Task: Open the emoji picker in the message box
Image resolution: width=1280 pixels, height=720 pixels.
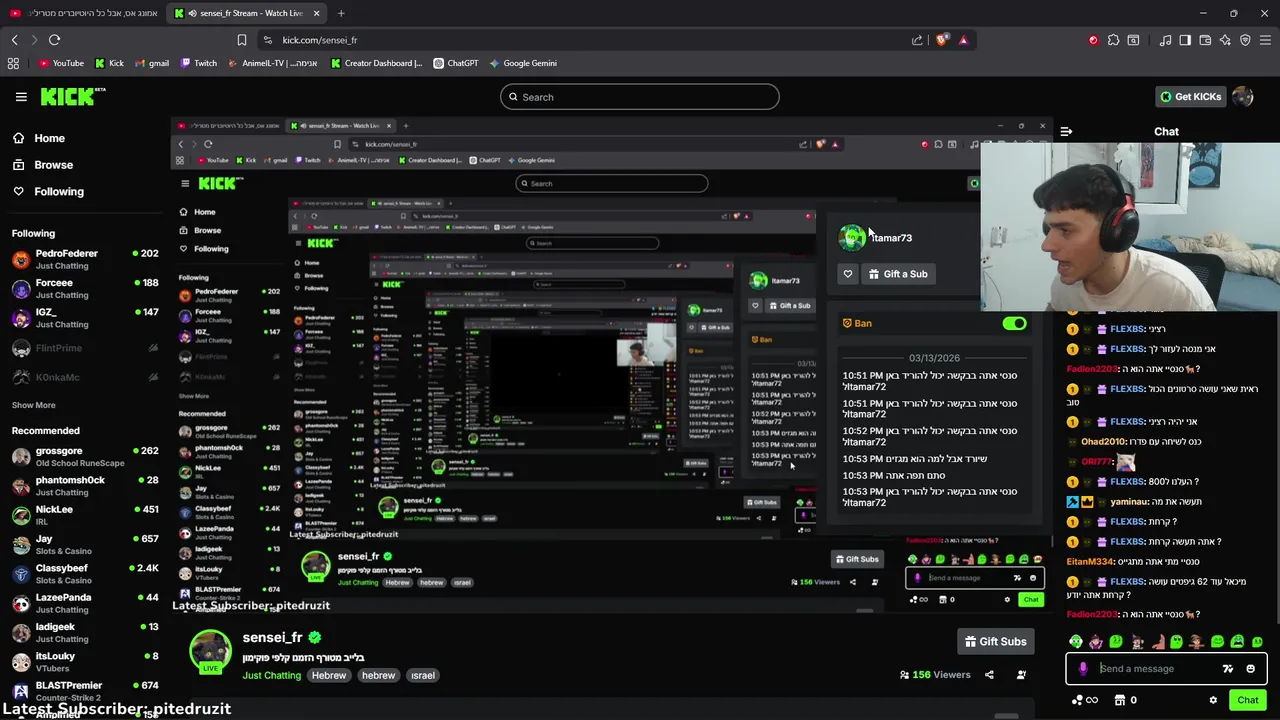Action: 1250,669
